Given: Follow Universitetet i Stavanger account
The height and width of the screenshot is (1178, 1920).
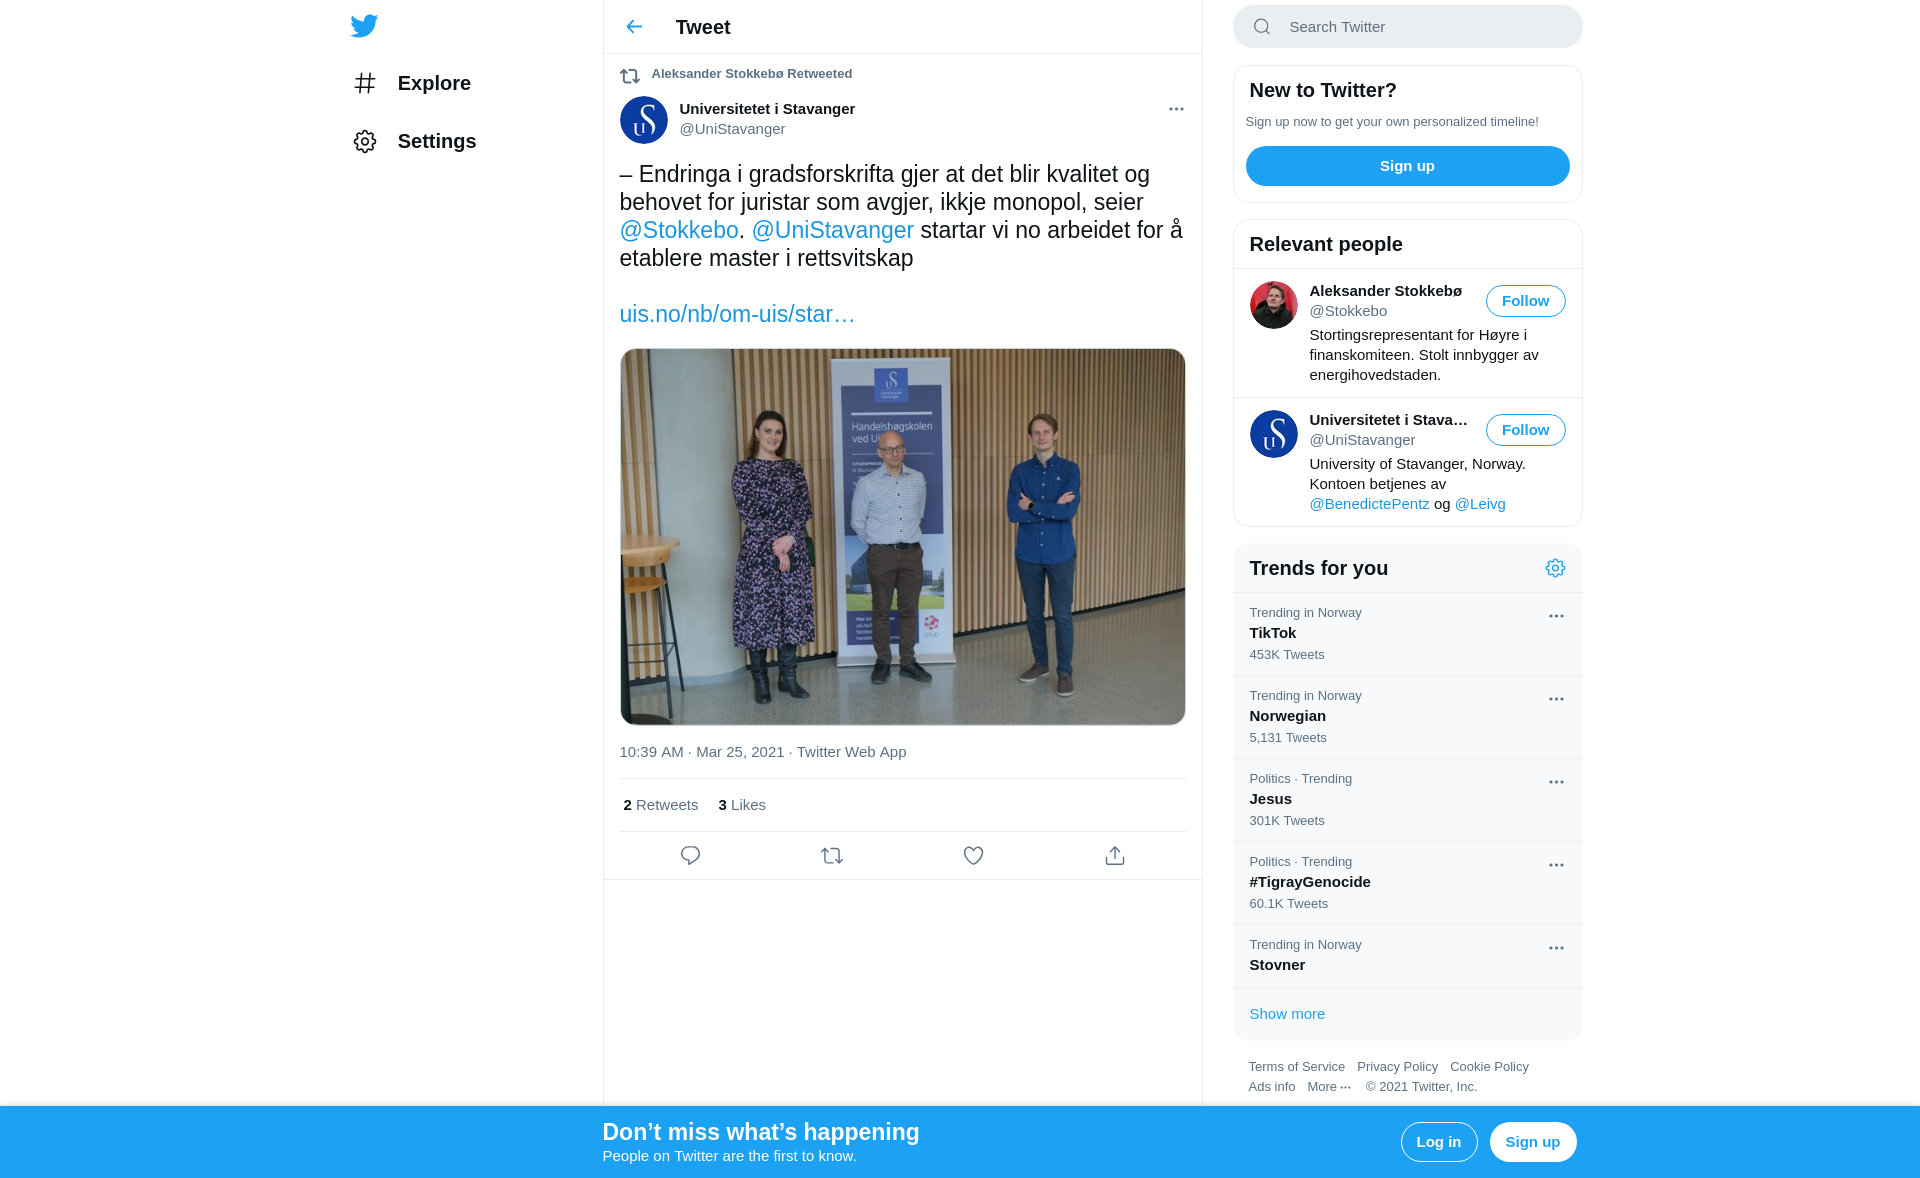Looking at the screenshot, I should pyautogui.click(x=1525, y=430).
